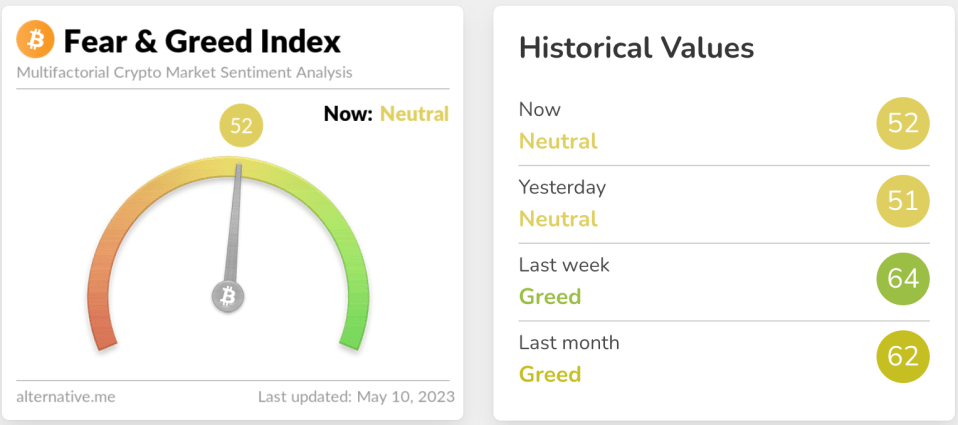Click the Last updated May 10, 2023 text
The height and width of the screenshot is (425, 958).
tap(353, 397)
